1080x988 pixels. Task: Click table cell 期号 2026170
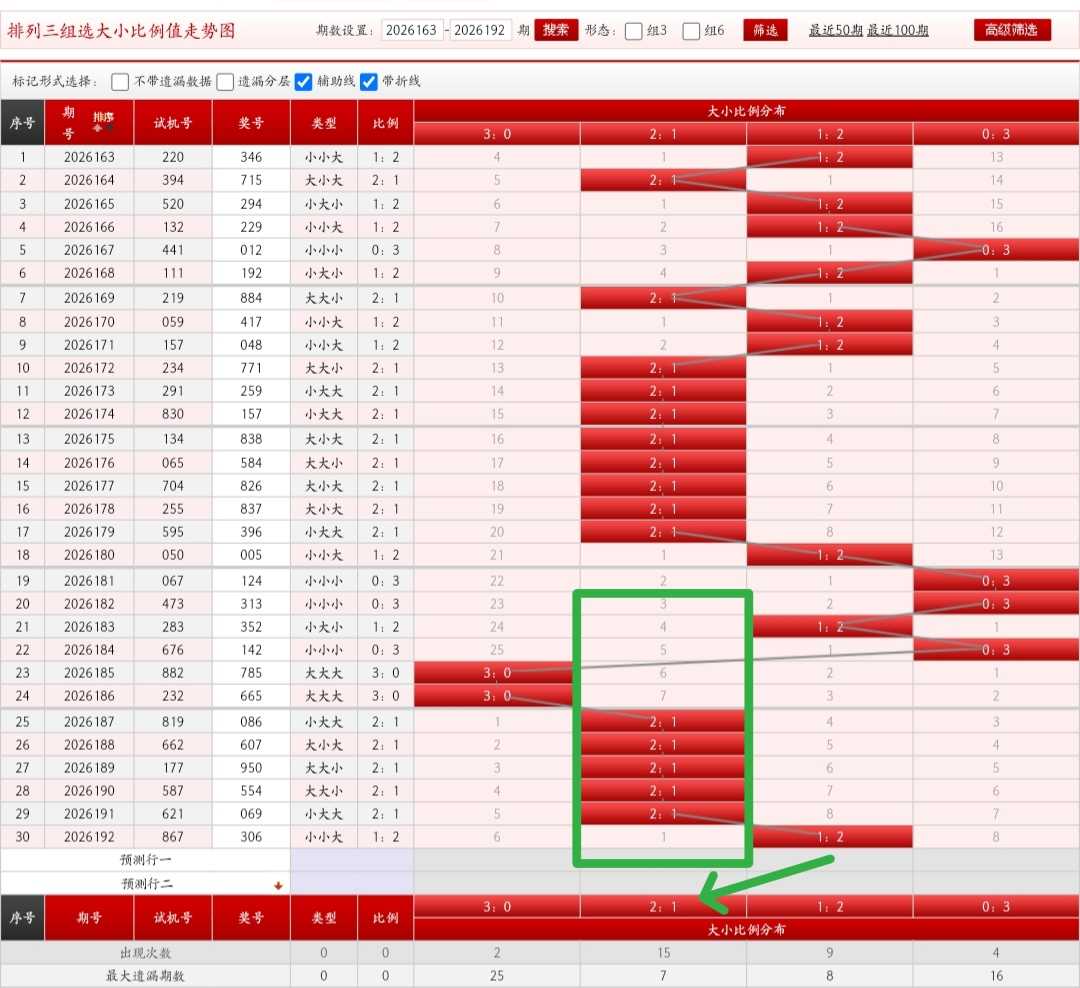click(x=90, y=322)
